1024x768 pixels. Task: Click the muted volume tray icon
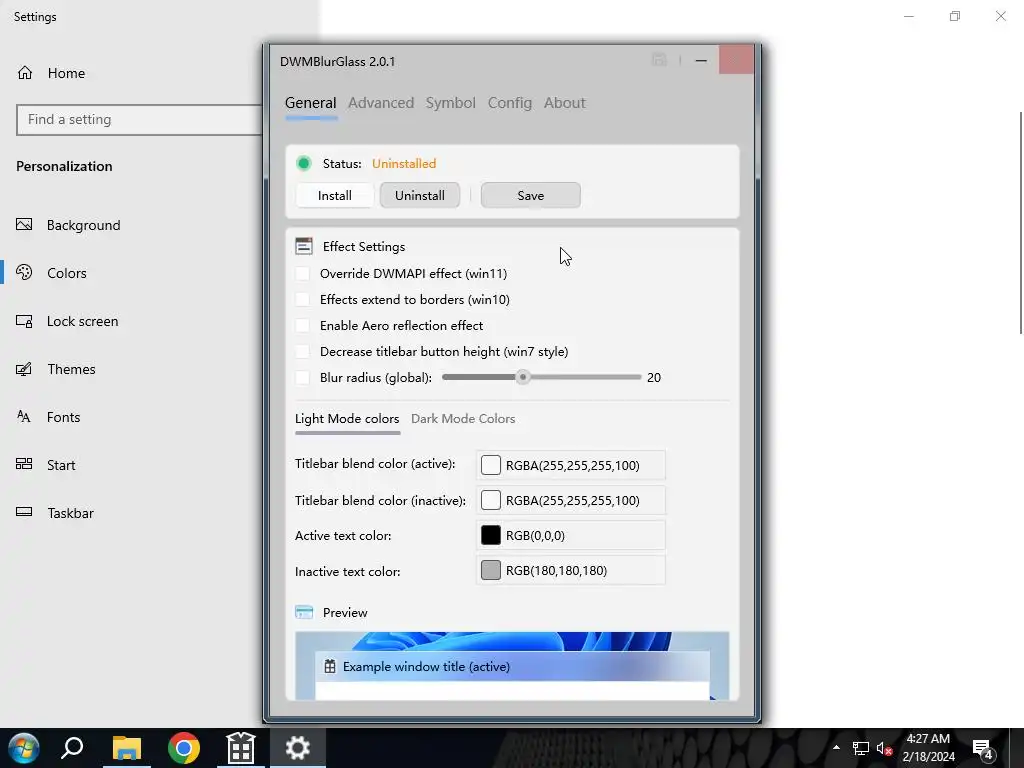(884, 748)
